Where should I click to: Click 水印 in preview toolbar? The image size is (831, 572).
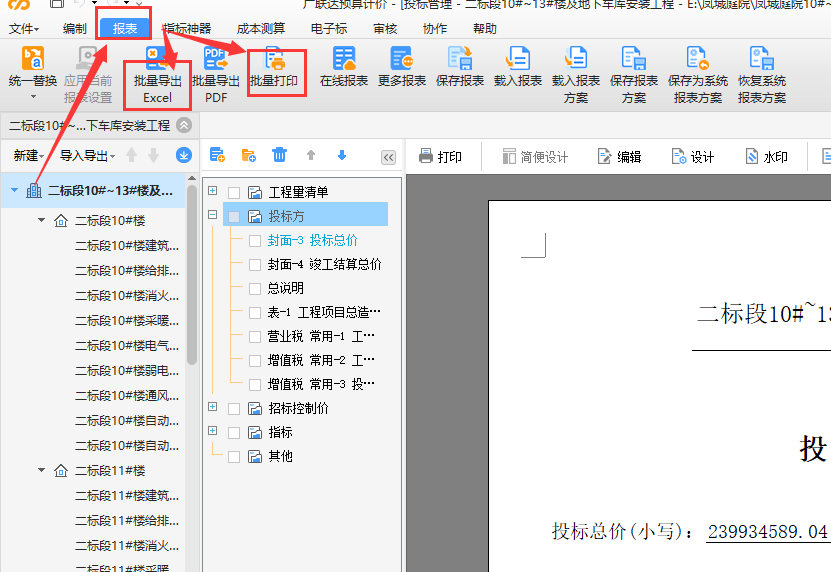coord(766,156)
